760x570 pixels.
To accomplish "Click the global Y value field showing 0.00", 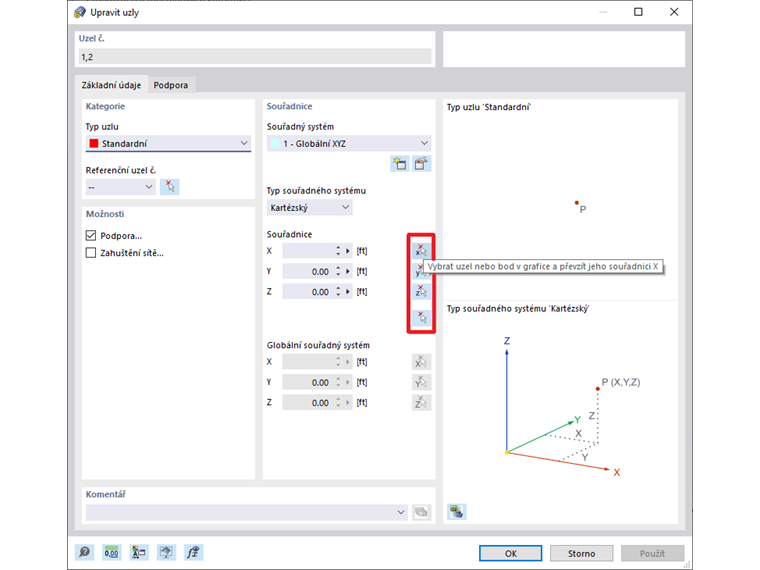I will point(307,382).
